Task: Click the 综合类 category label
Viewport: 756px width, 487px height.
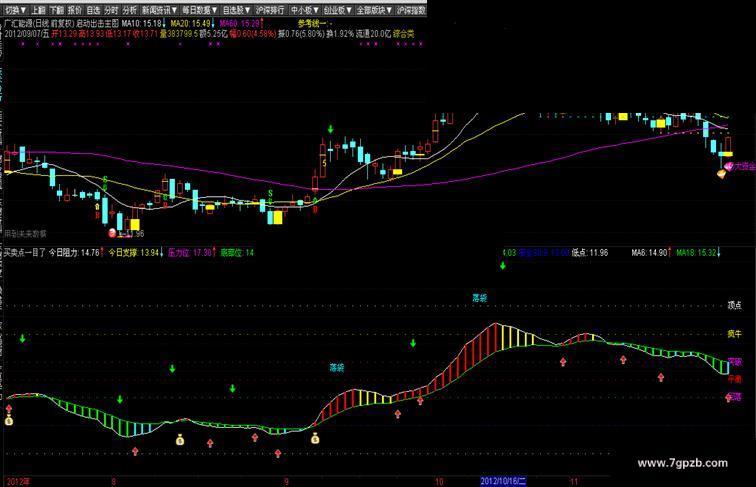Action: [x=404, y=34]
